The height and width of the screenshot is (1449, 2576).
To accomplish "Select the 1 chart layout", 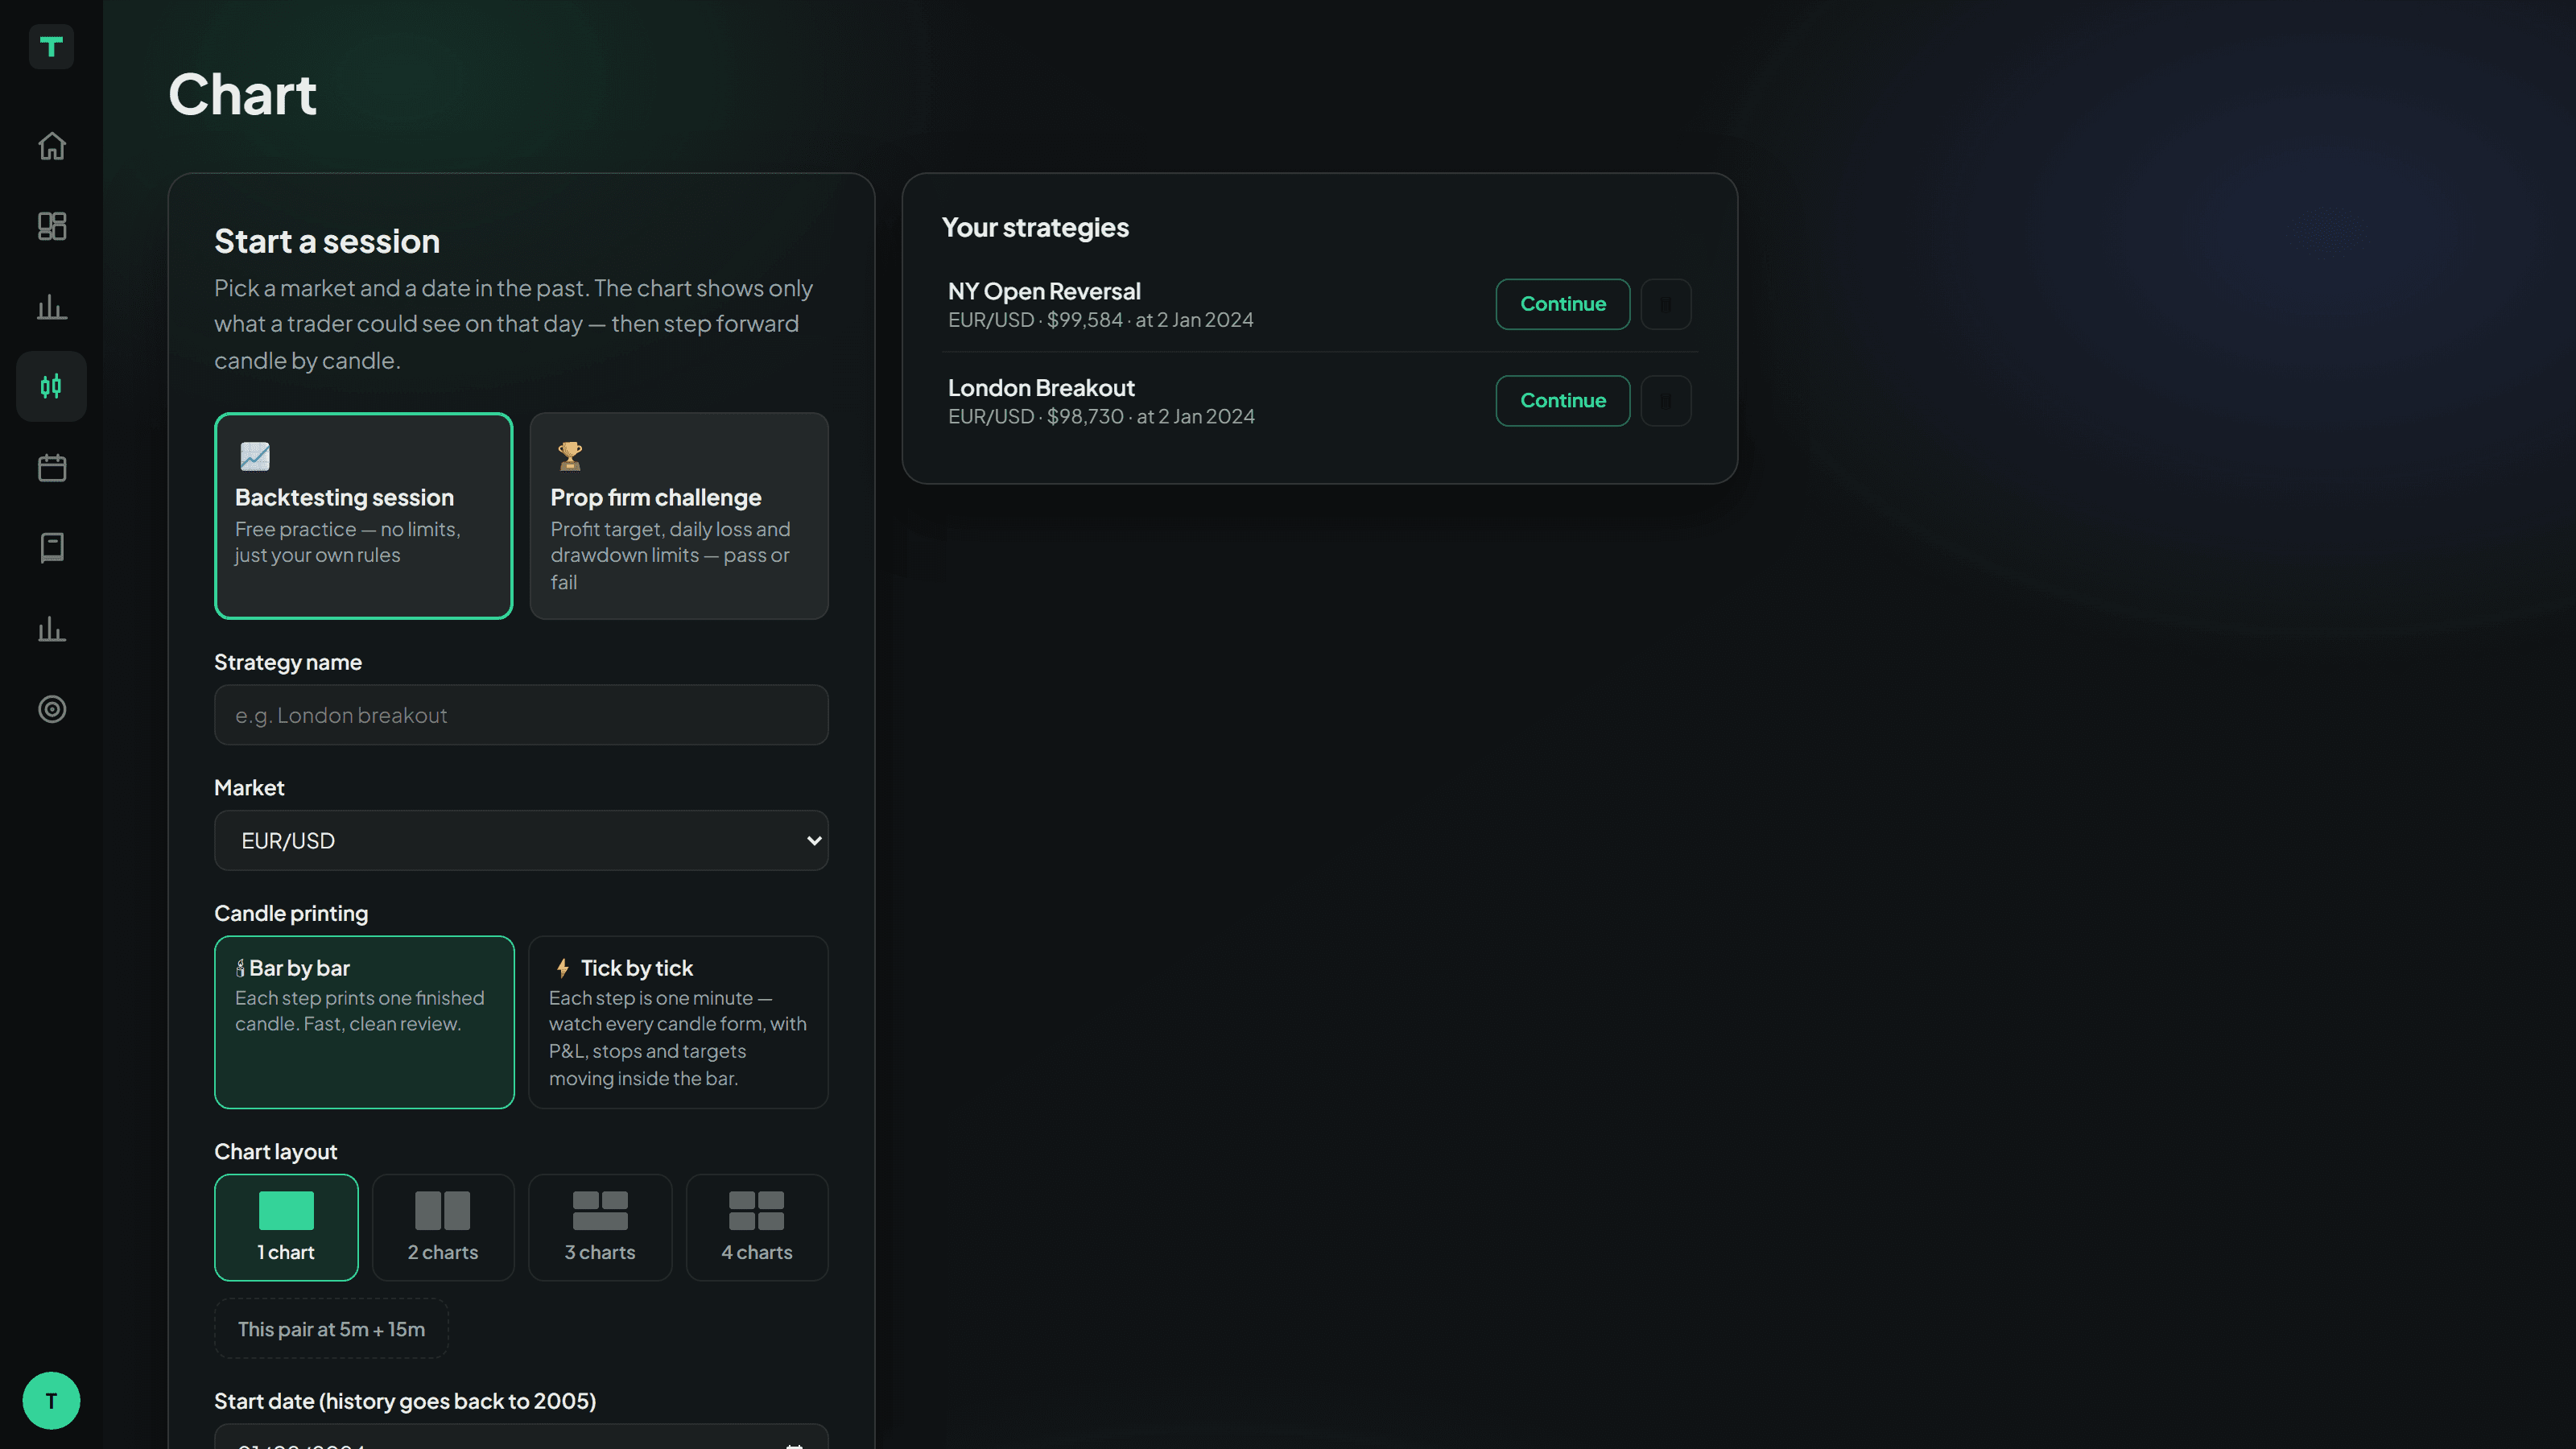I will tap(286, 1227).
